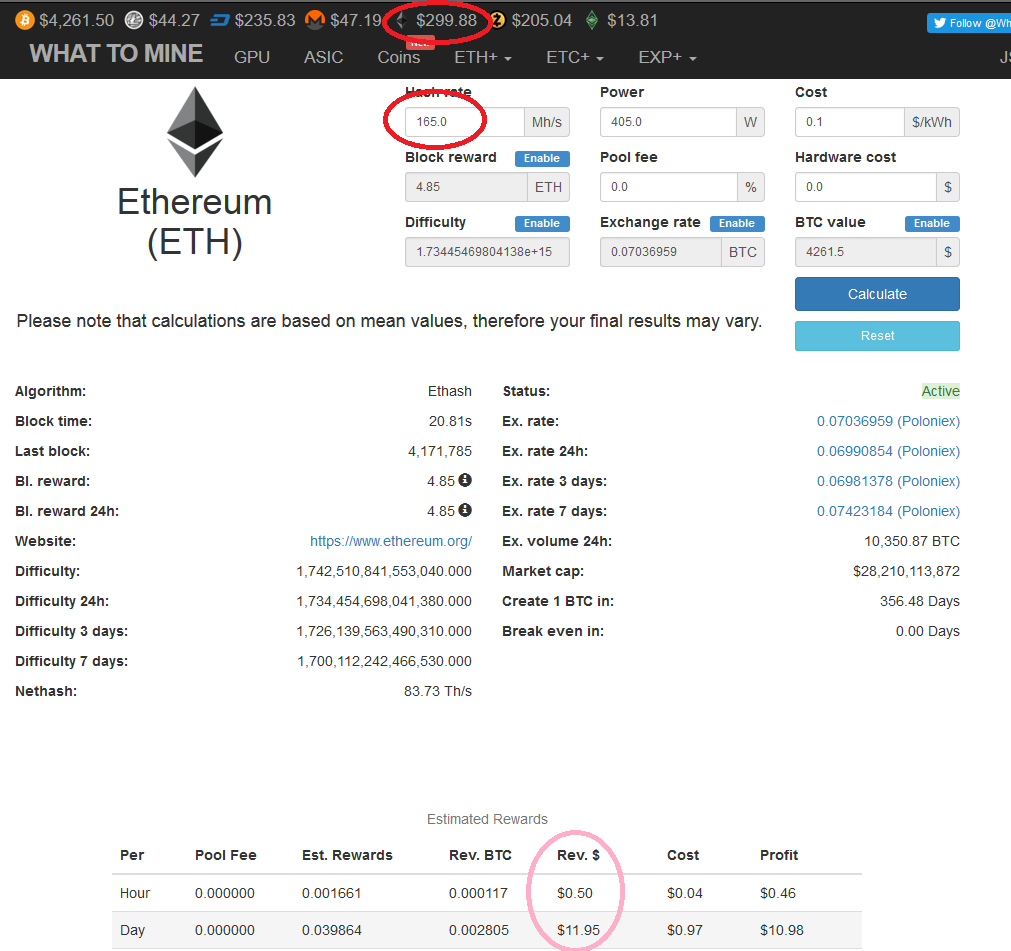Click the Calculate button

tap(877, 294)
